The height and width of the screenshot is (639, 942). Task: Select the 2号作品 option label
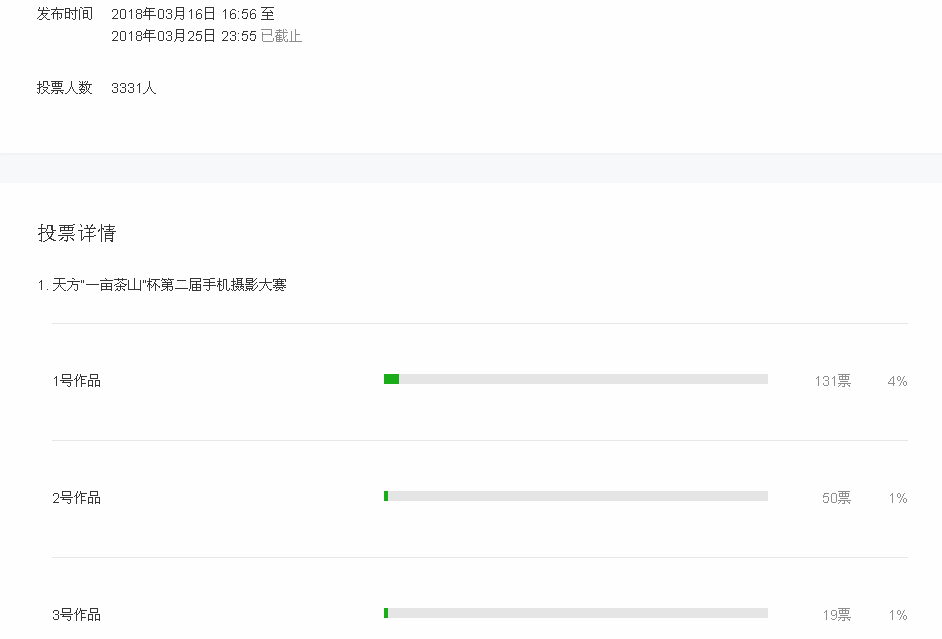click(x=77, y=498)
